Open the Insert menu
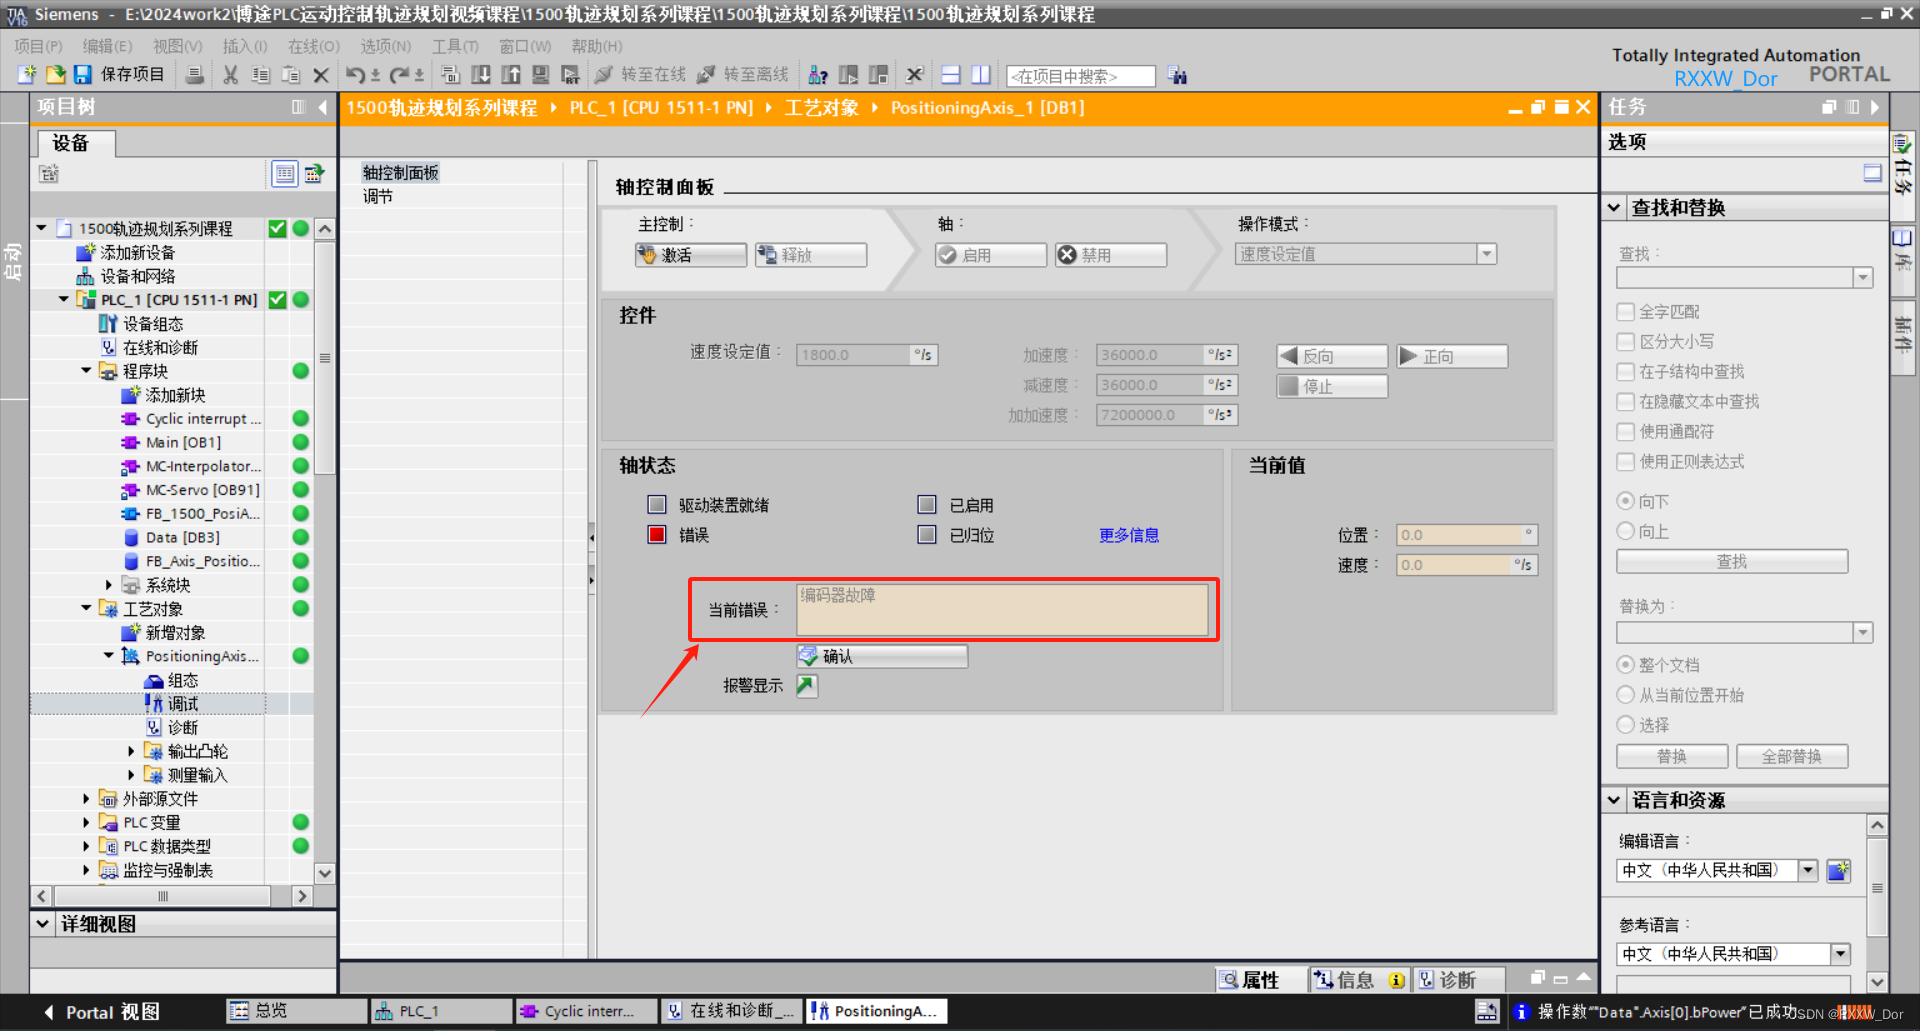This screenshot has height=1031, width=1920. (245, 46)
